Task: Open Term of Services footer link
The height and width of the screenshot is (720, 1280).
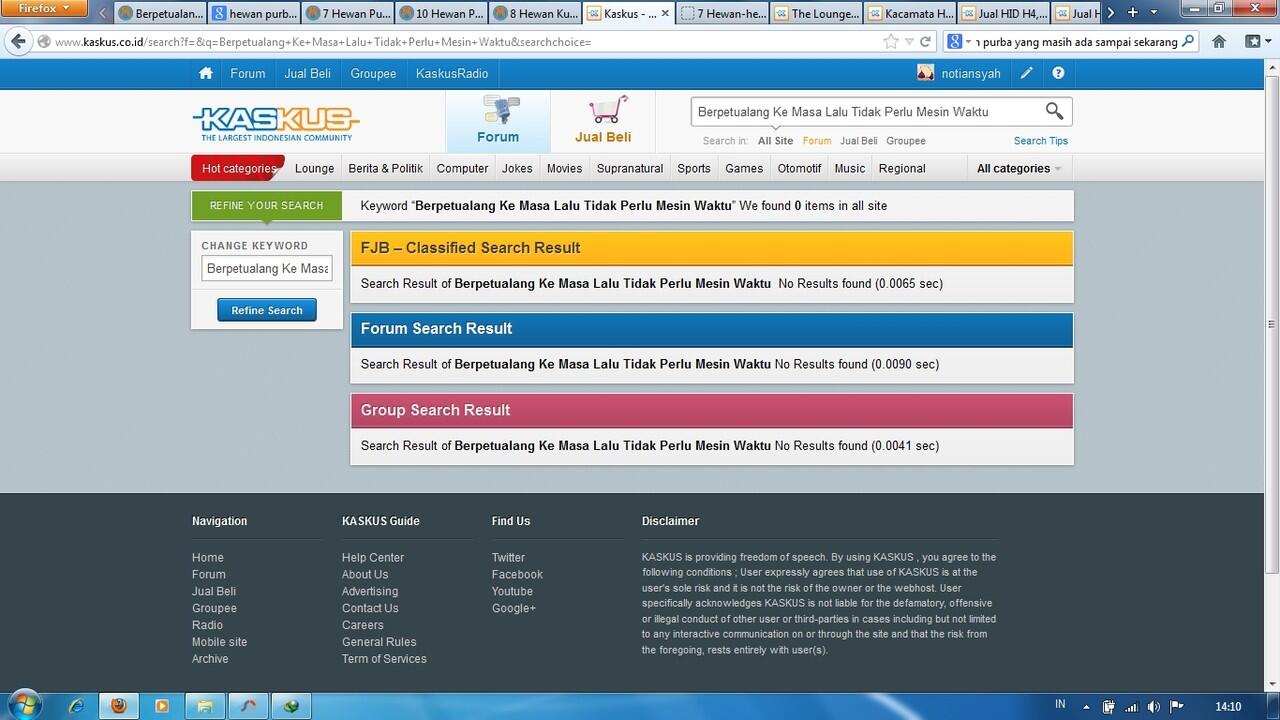Action: (x=384, y=659)
